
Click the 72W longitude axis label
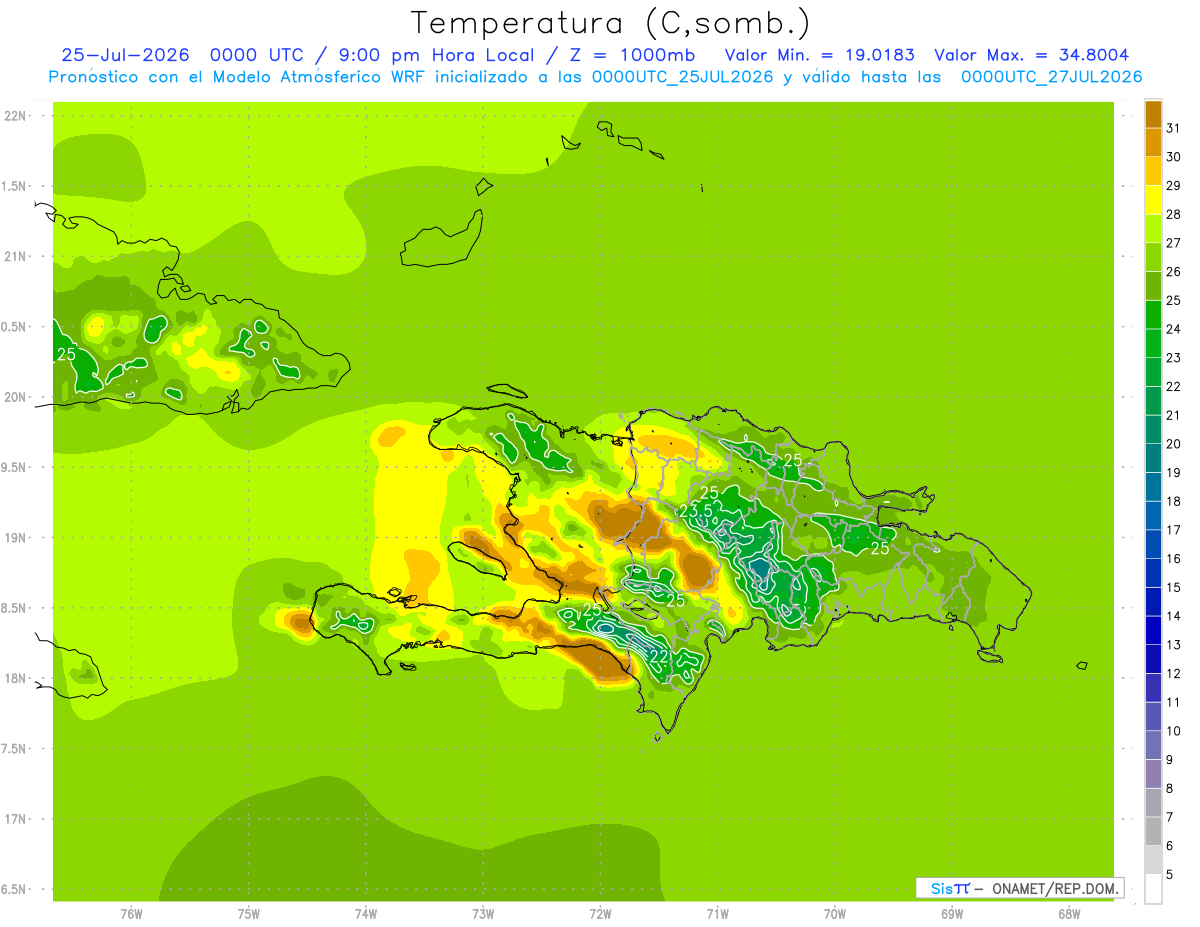(x=600, y=913)
